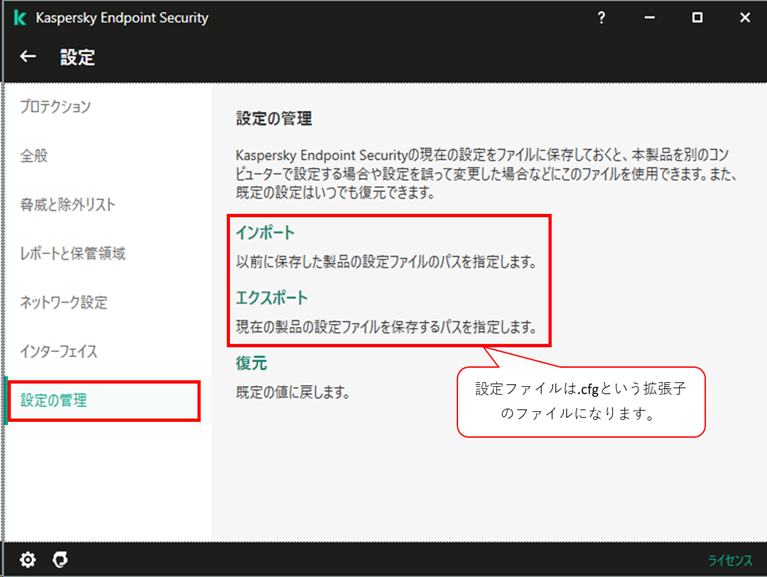Click the Kaspersky Endpoint Security window title
The image size is (767, 577).
122,18
